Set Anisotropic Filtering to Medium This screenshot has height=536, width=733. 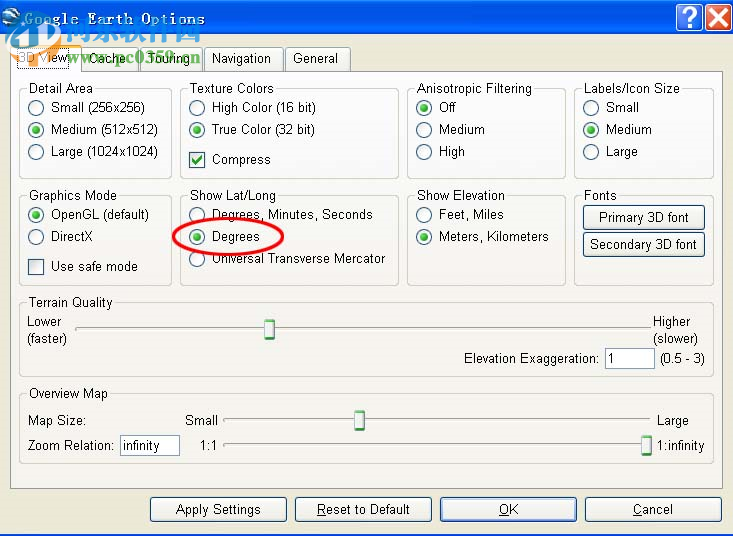click(451, 129)
